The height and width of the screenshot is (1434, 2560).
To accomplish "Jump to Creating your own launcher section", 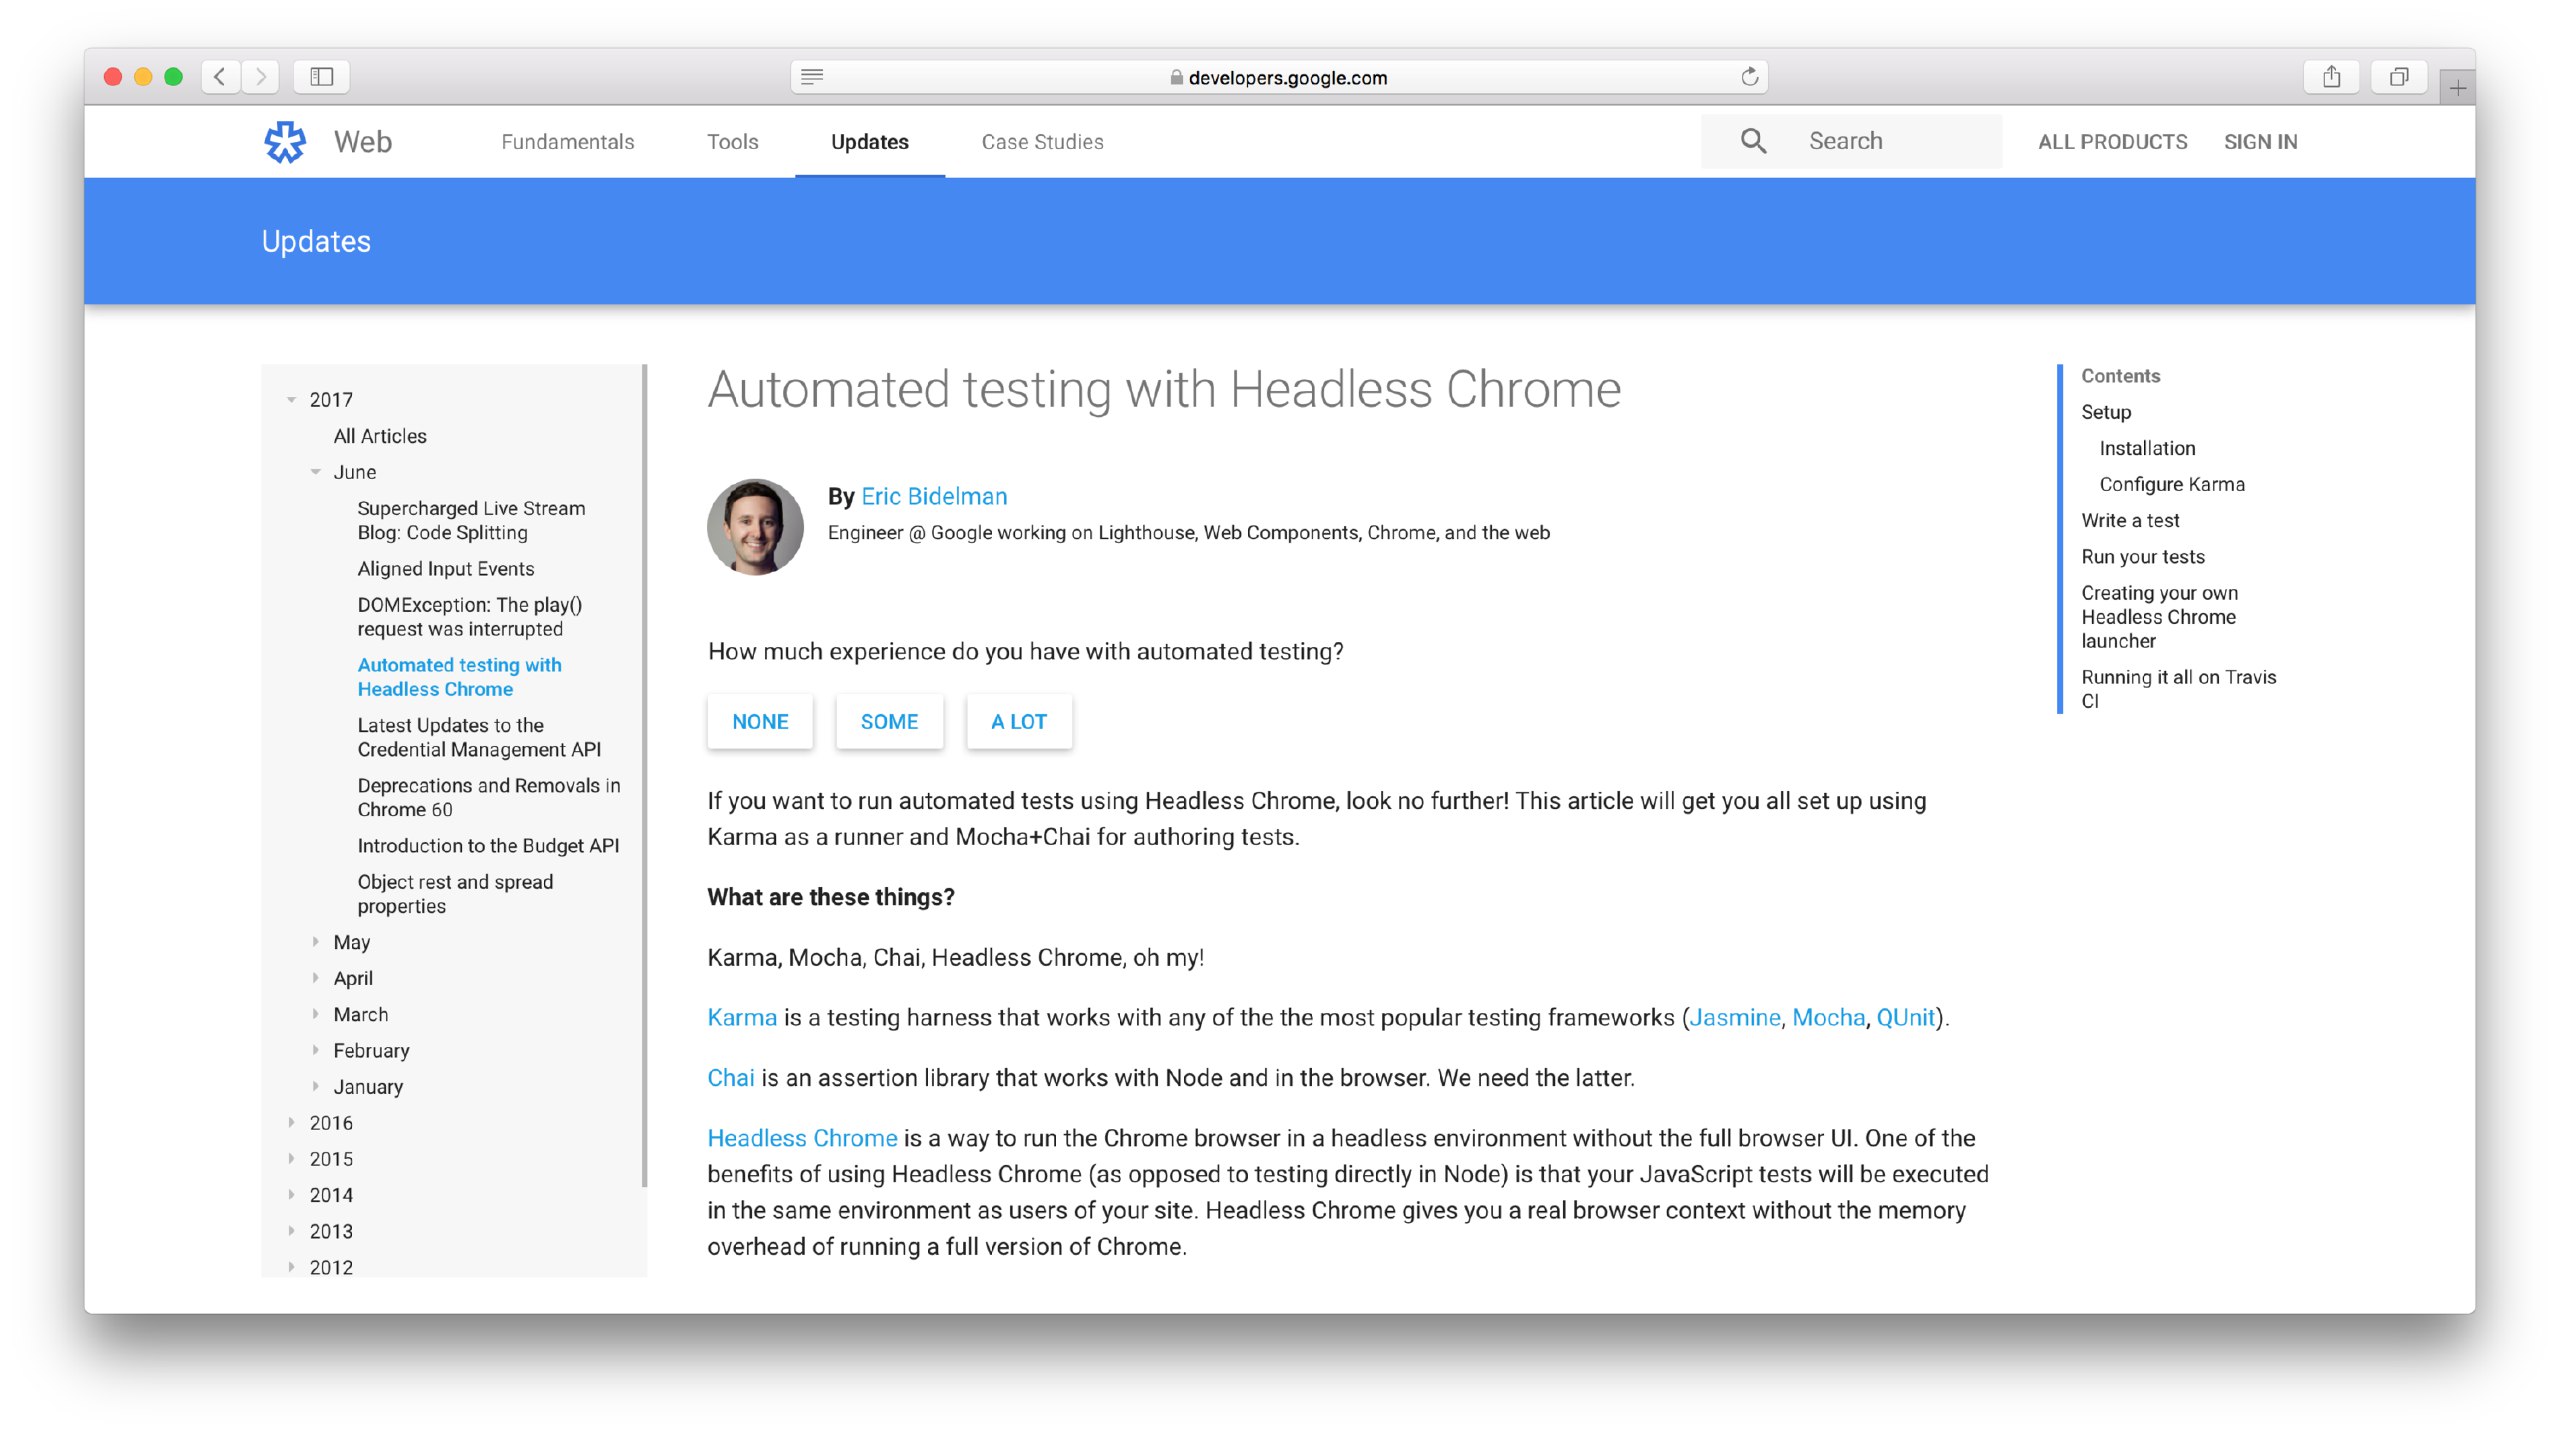I will click(2160, 616).
